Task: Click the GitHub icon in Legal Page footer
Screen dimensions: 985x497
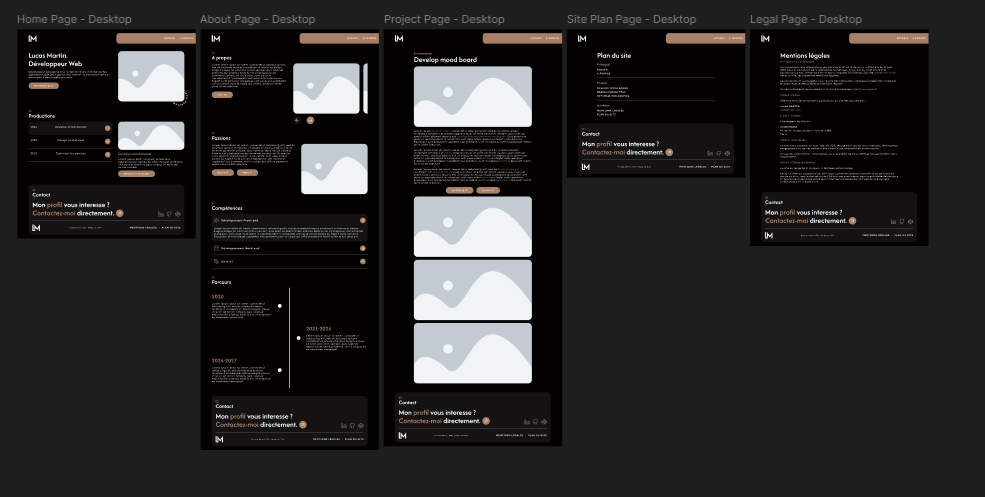Action: click(901, 221)
